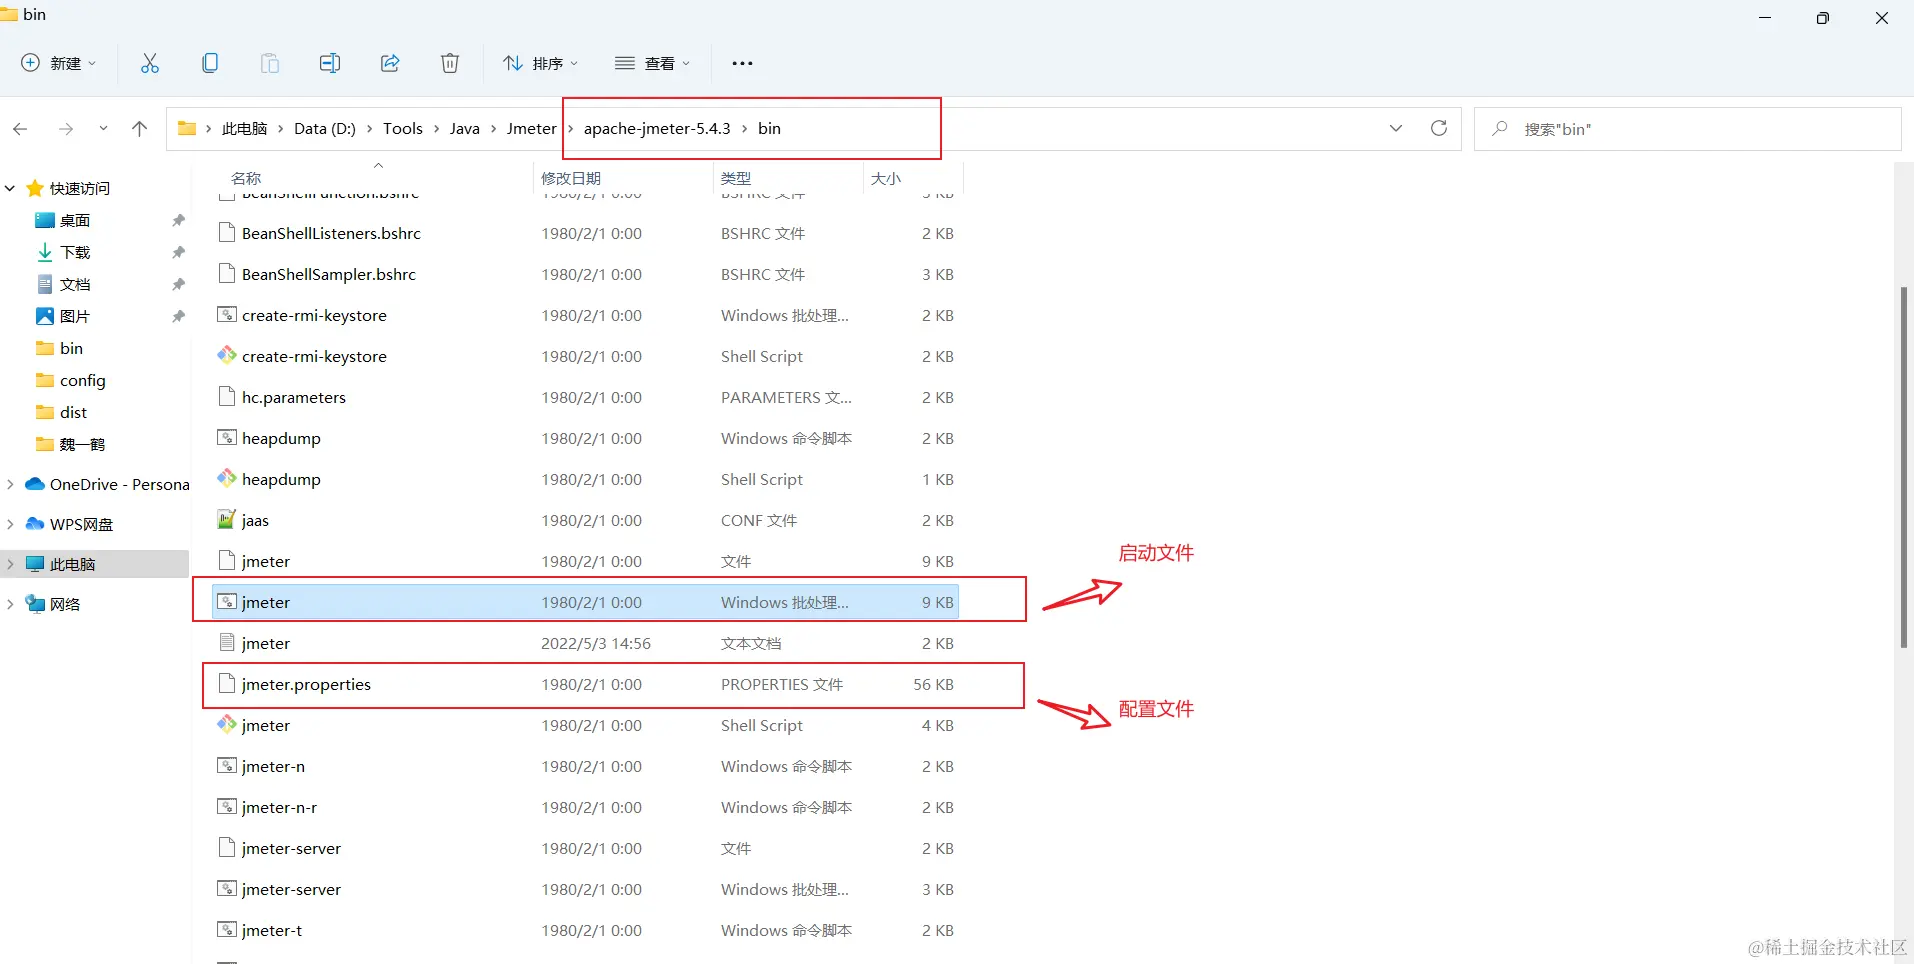Select the hc.parameters file
This screenshot has width=1914, height=964.
[586, 397]
